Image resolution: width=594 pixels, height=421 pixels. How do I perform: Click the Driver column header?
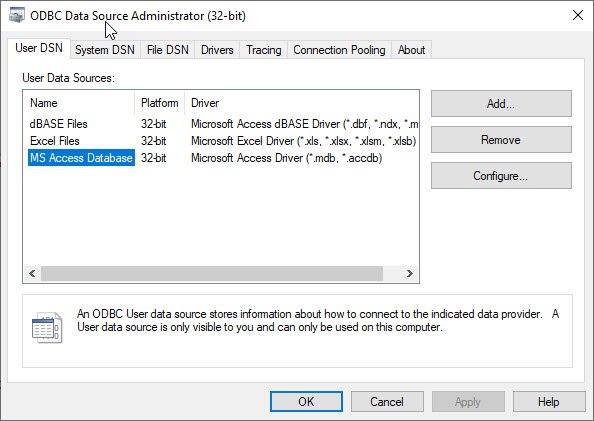pyautogui.click(x=302, y=103)
